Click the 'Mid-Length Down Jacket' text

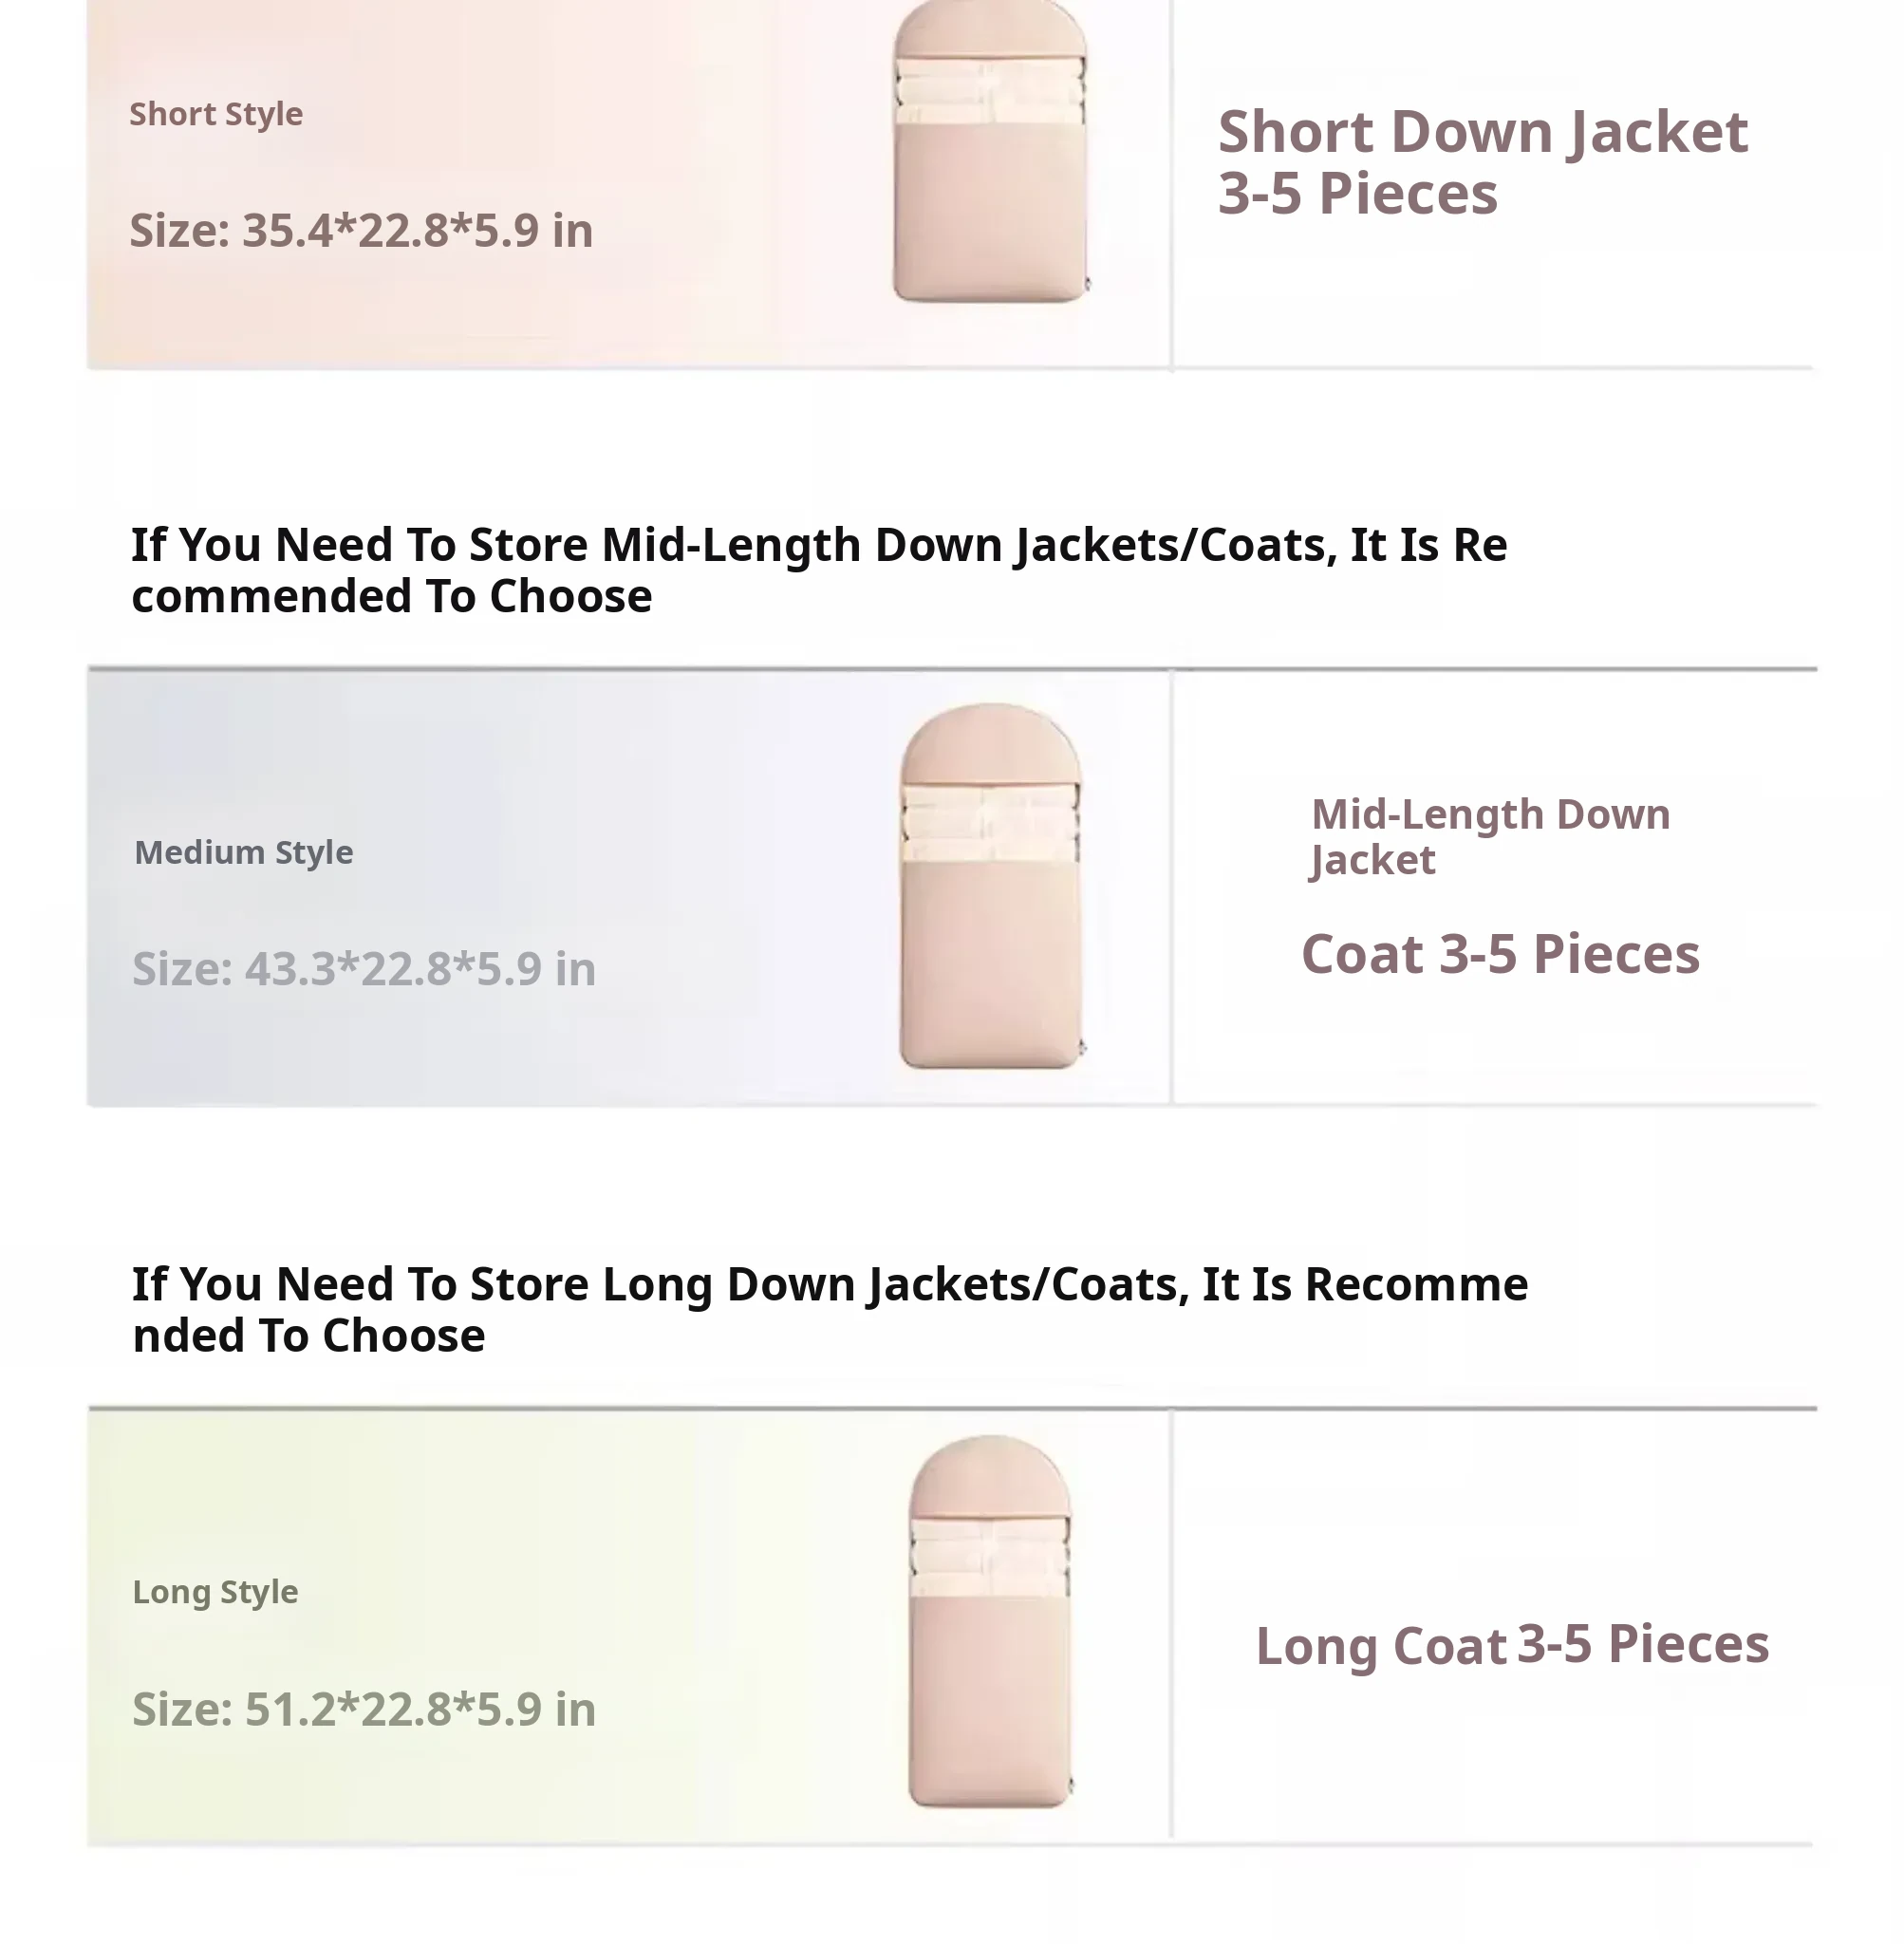1489,836
